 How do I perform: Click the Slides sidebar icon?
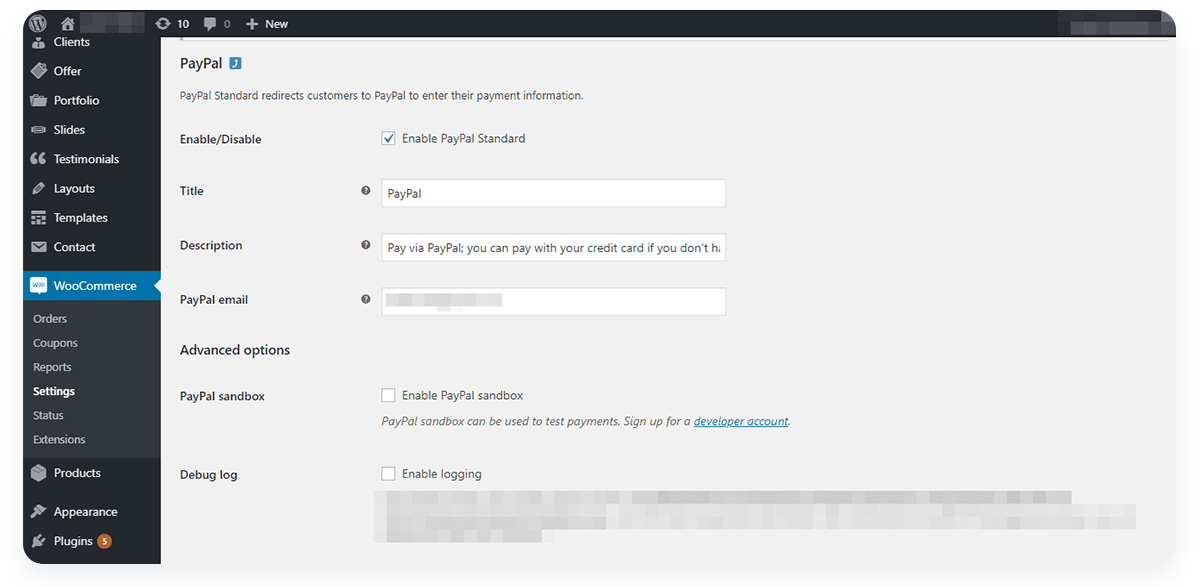(39, 130)
